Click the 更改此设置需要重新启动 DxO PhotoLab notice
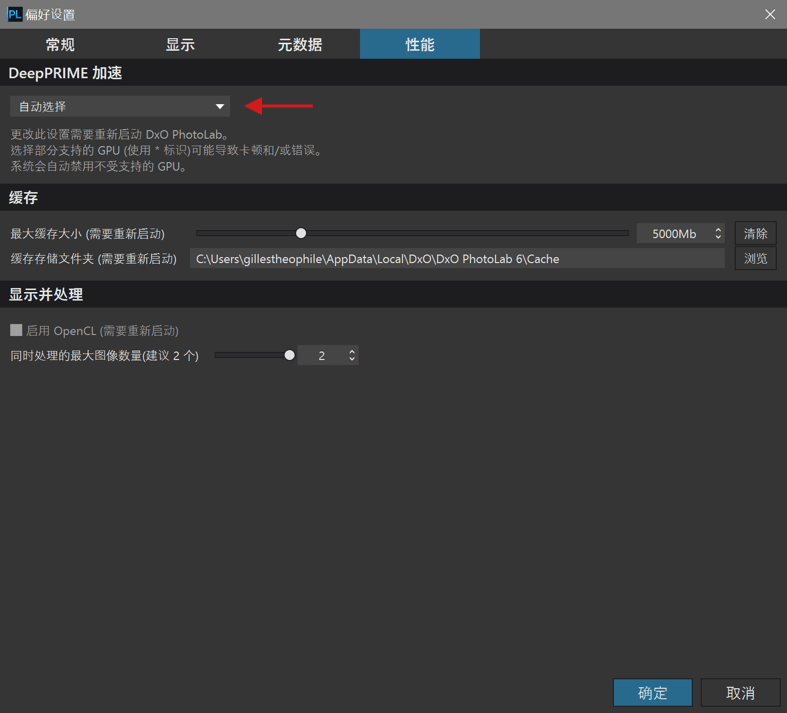The width and height of the screenshot is (787, 713). [x=120, y=134]
